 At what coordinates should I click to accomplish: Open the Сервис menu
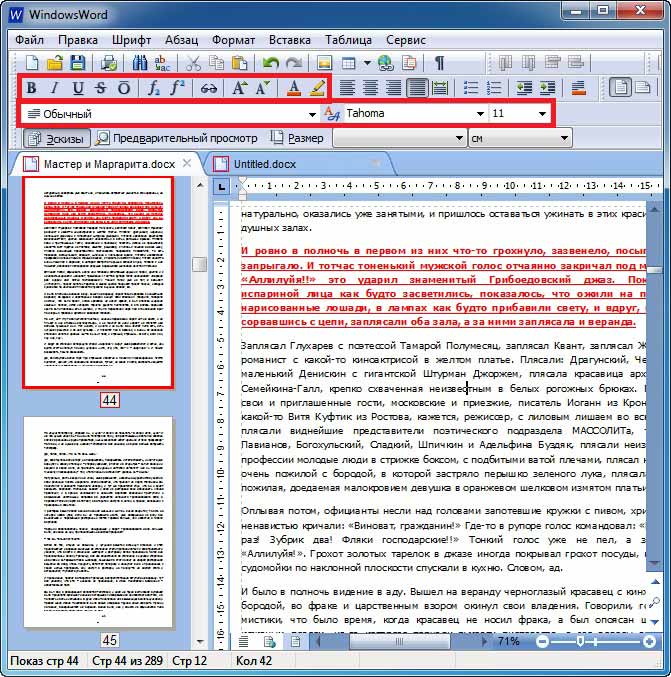click(406, 40)
